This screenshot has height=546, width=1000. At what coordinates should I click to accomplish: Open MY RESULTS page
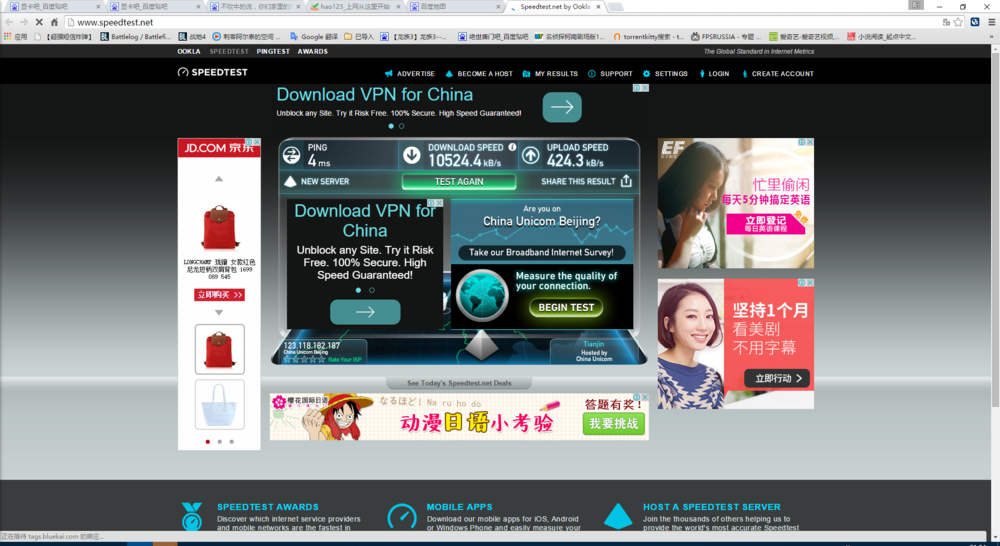pos(550,74)
